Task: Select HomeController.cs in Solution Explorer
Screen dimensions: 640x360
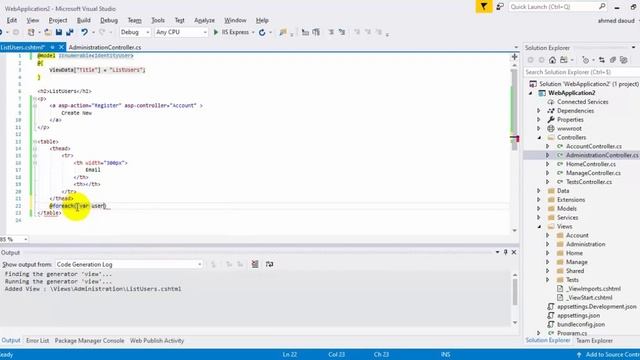Action: click(591, 164)
